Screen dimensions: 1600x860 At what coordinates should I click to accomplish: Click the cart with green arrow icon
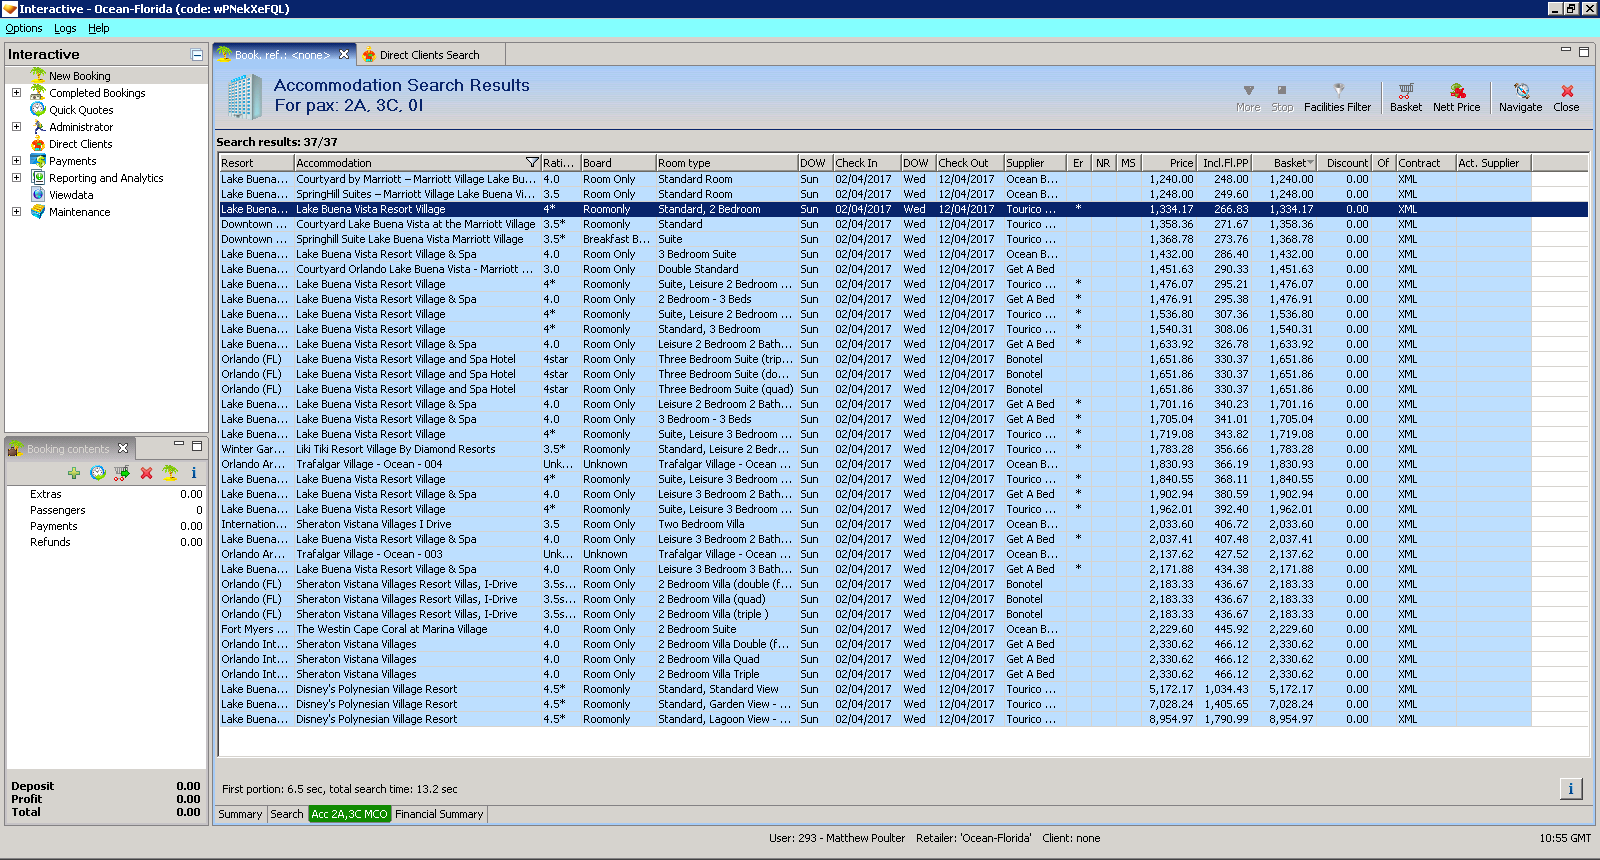click(122, 473)
